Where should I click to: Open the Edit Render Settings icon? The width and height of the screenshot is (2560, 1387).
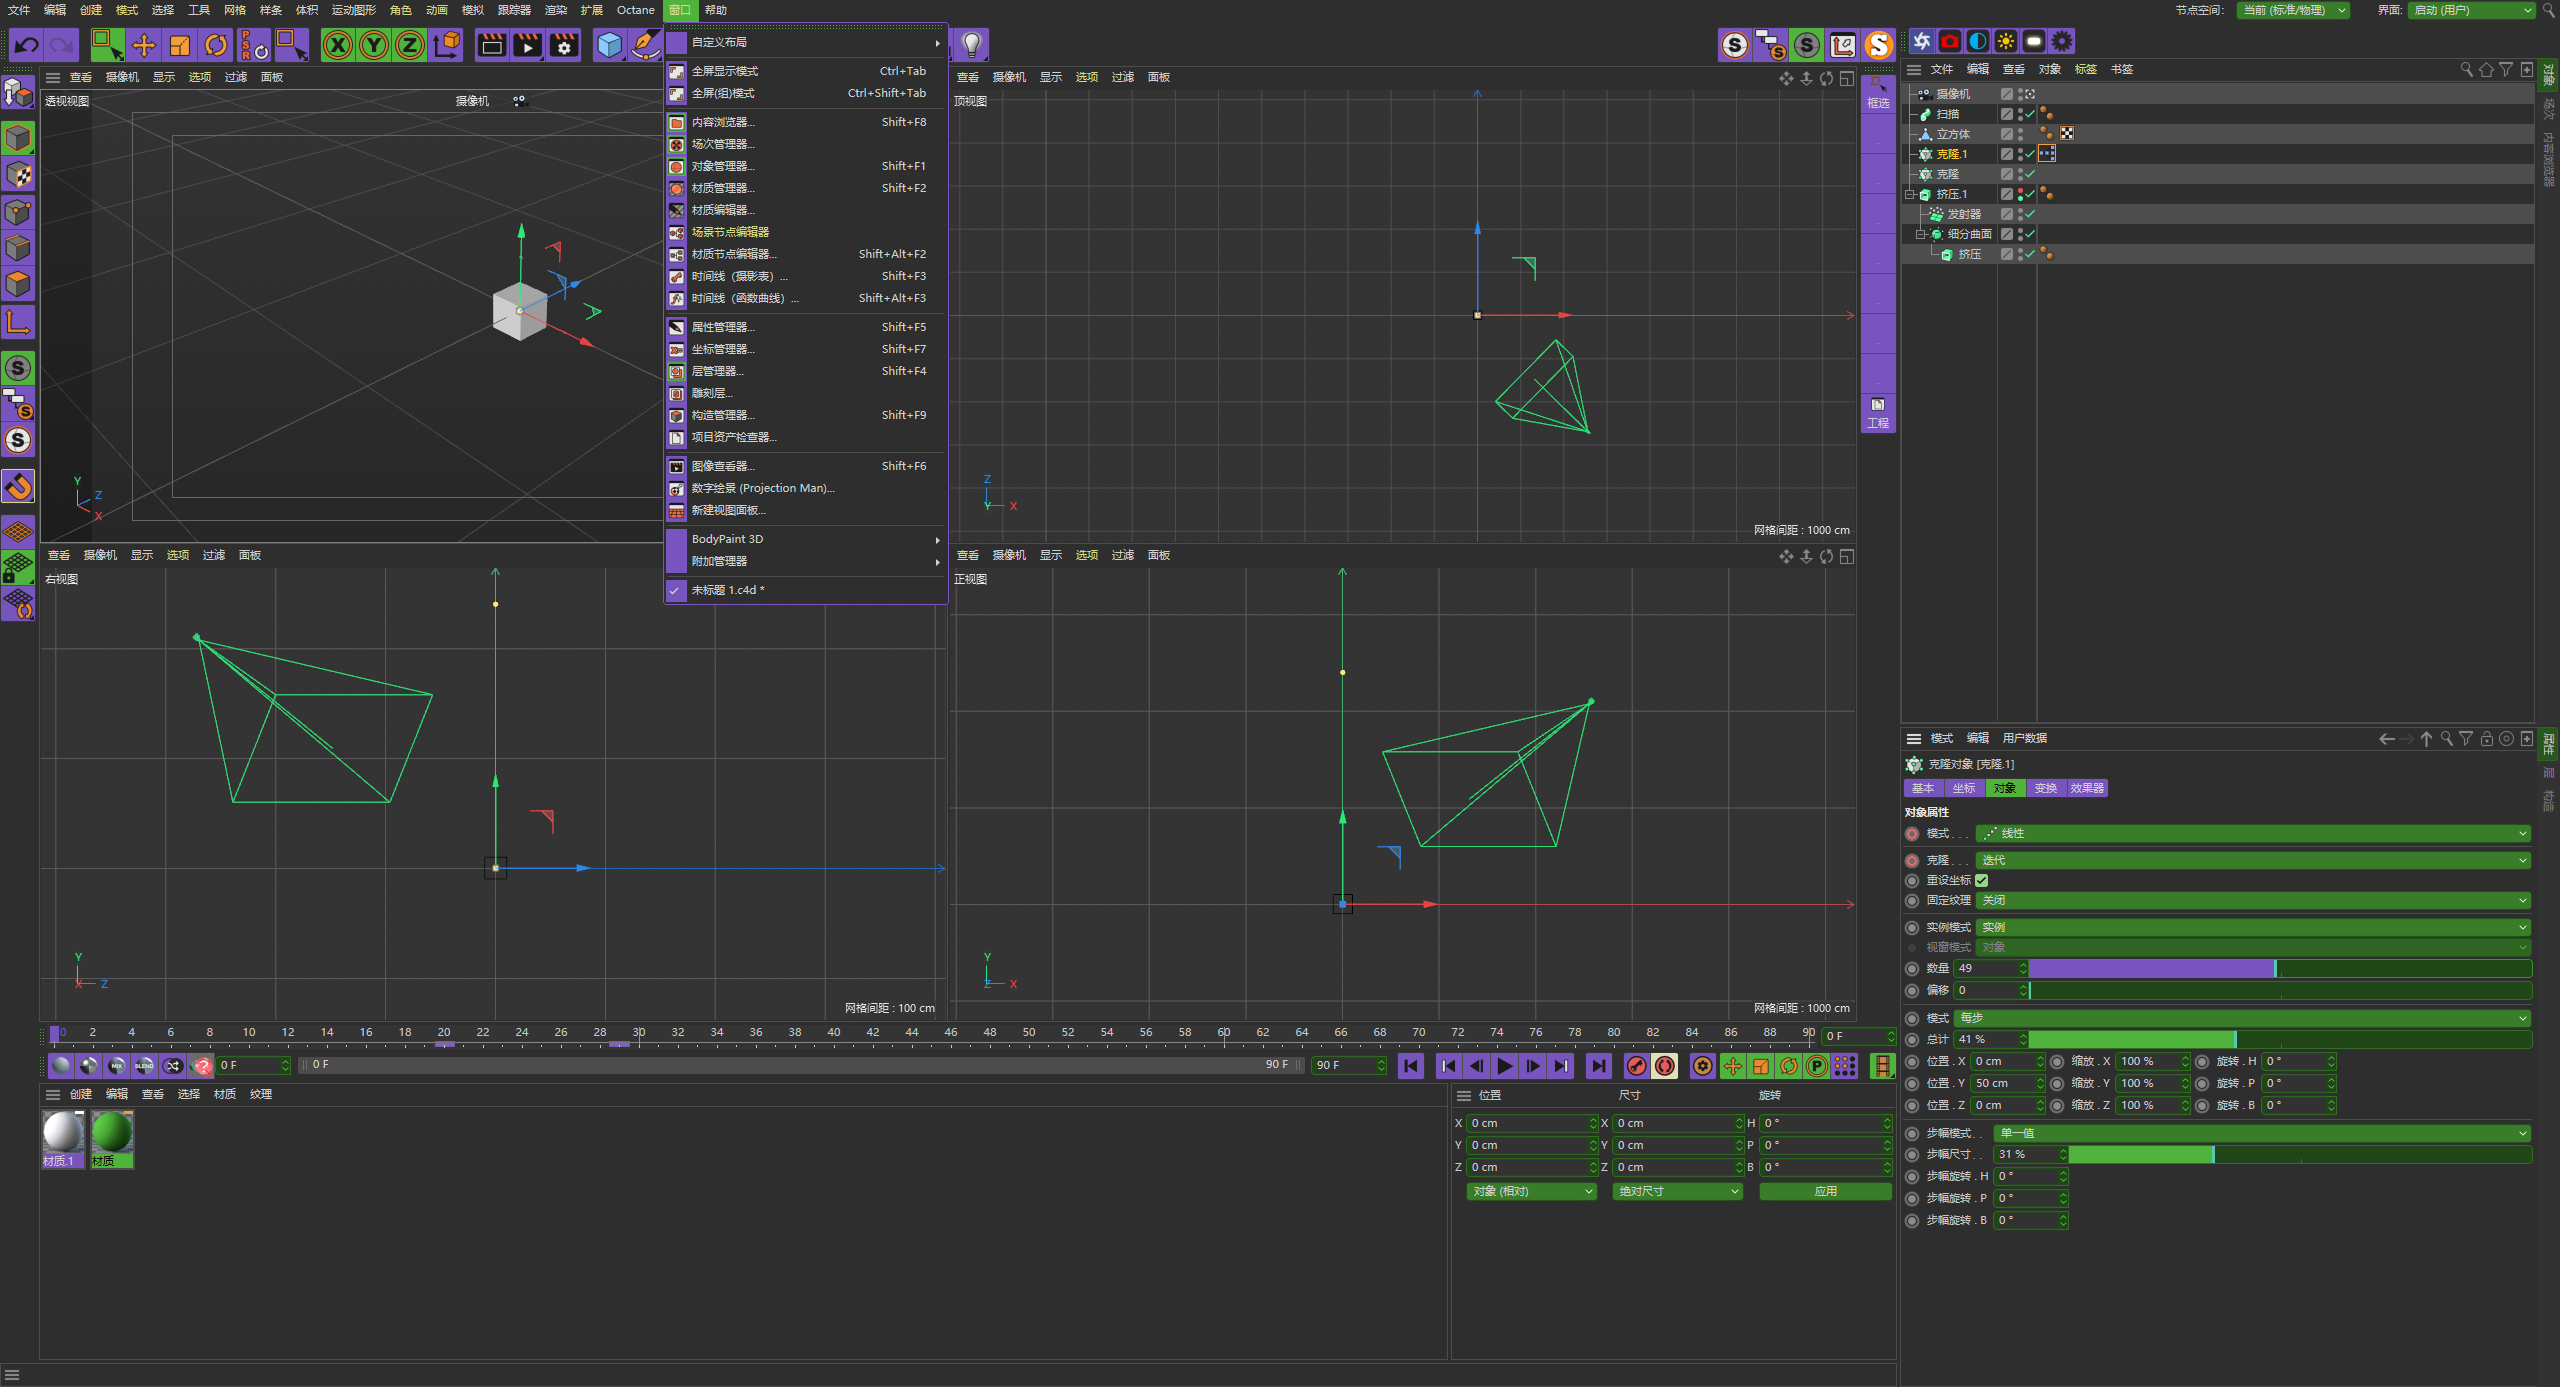click(564, 45)
